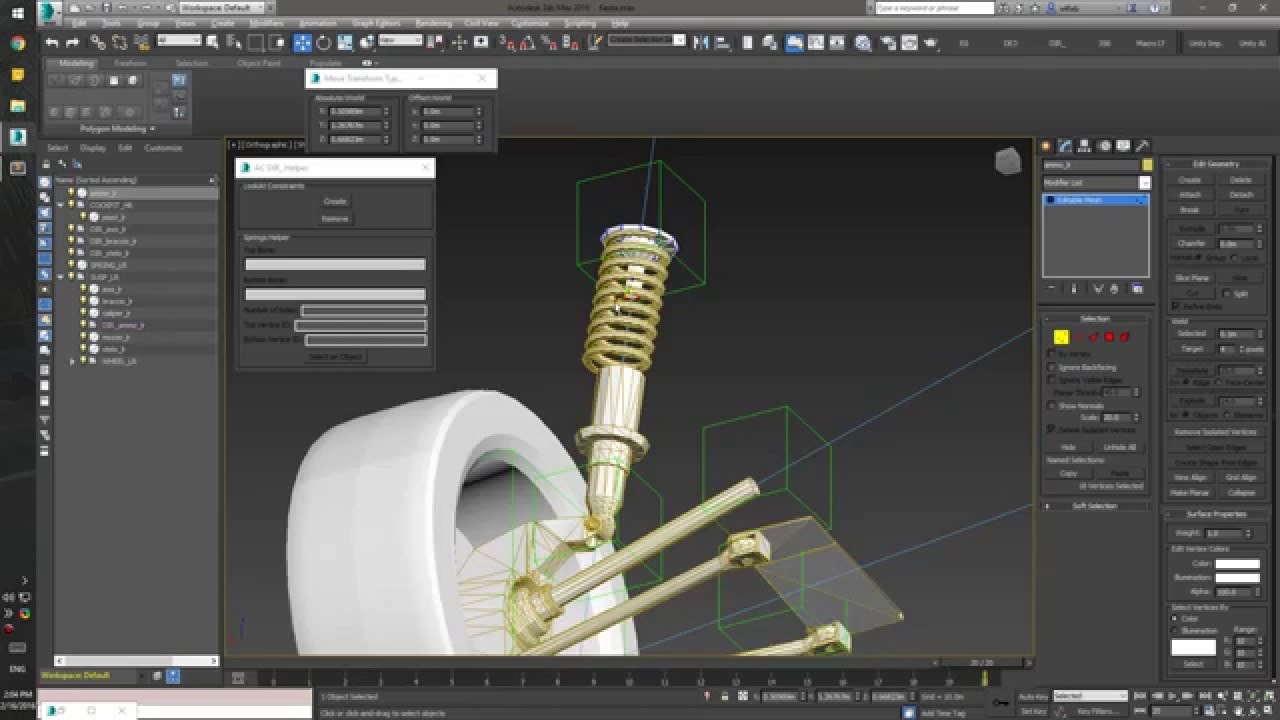1280x720 pixels.
Task: Click the object color swatch beside name field
Action: tap(1147, 165)
